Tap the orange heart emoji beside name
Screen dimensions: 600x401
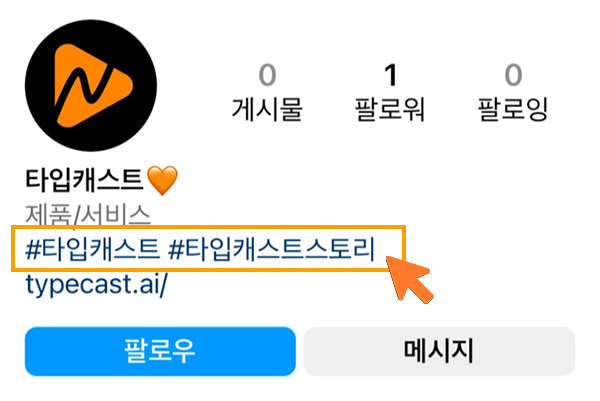163,180
